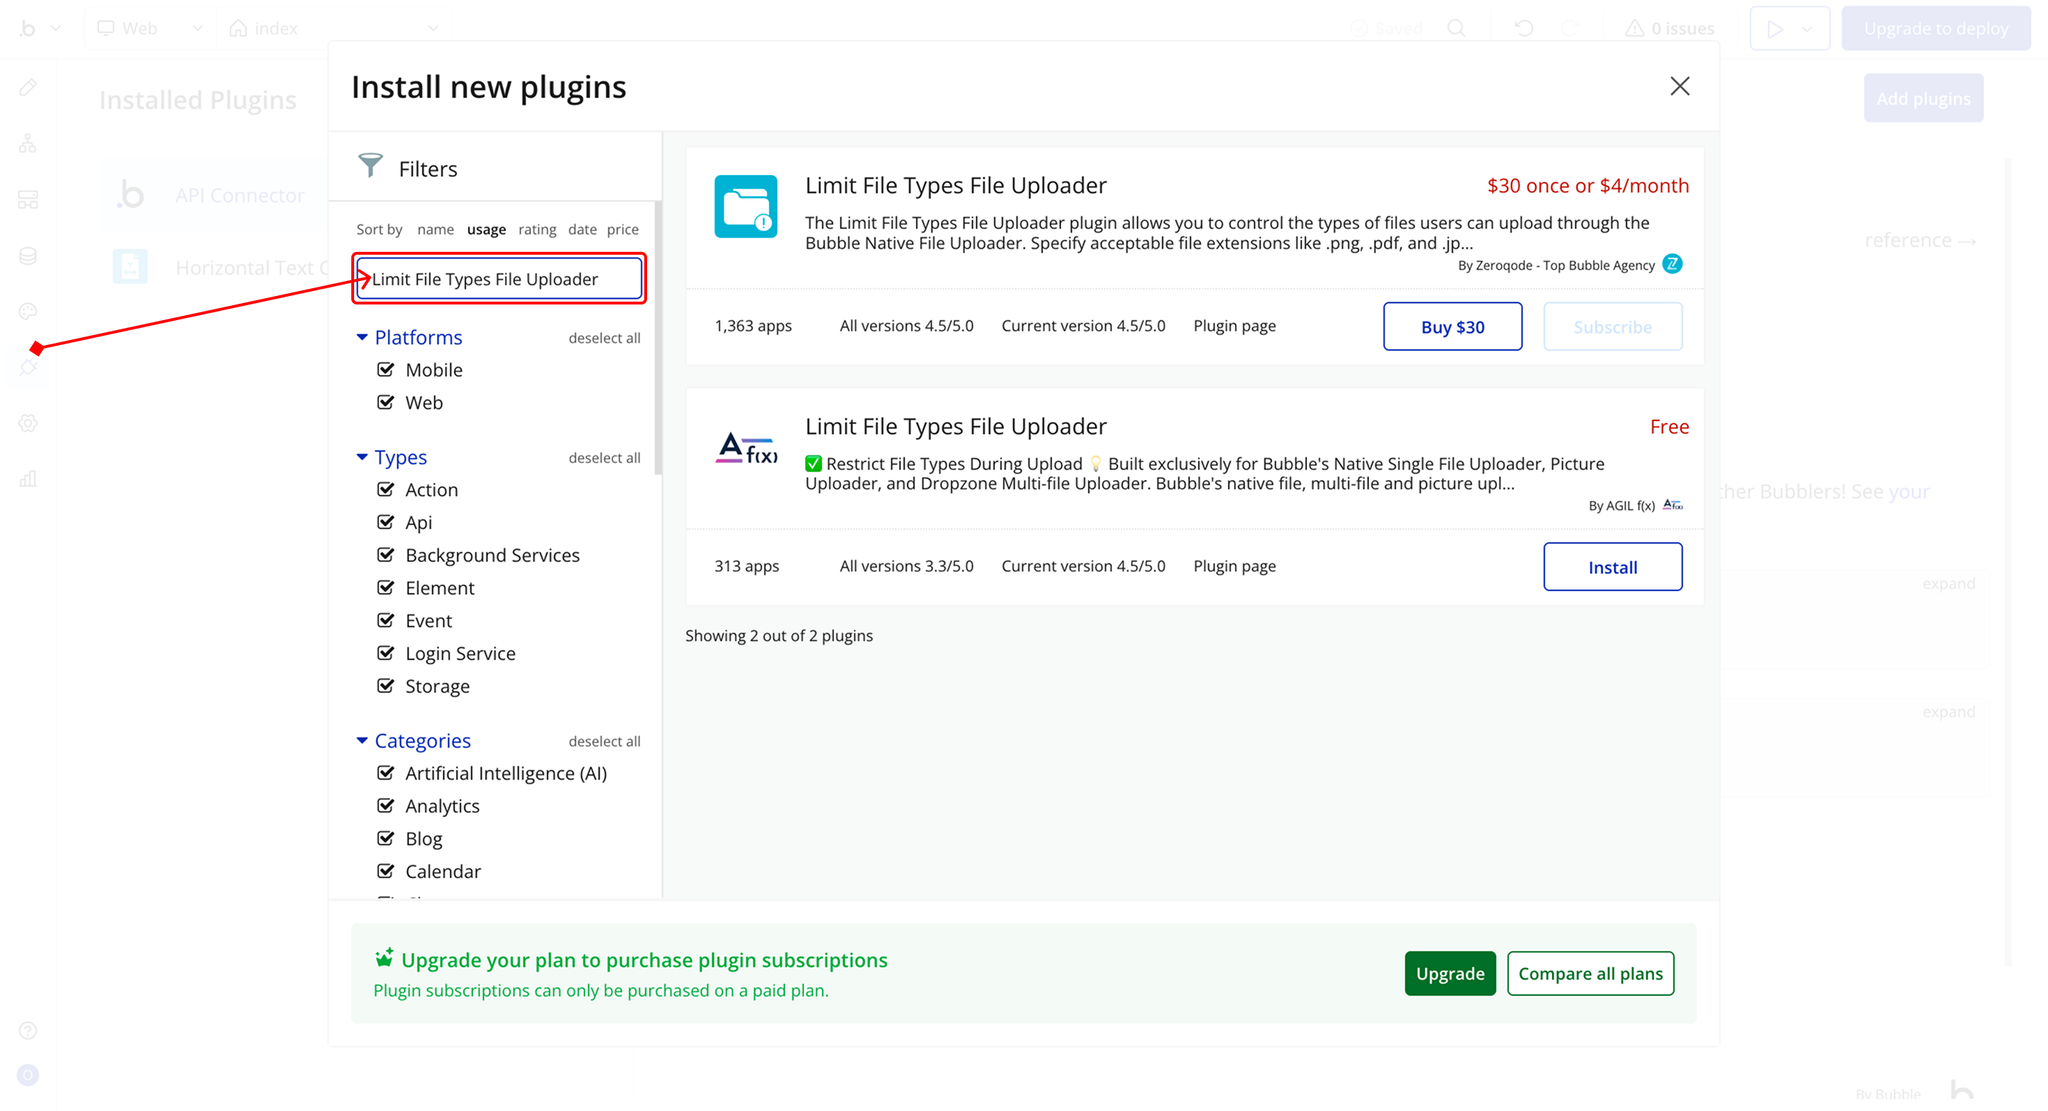2048x1111 pixels.
Task: Click the Buy $30 button
Action: 1452,327
